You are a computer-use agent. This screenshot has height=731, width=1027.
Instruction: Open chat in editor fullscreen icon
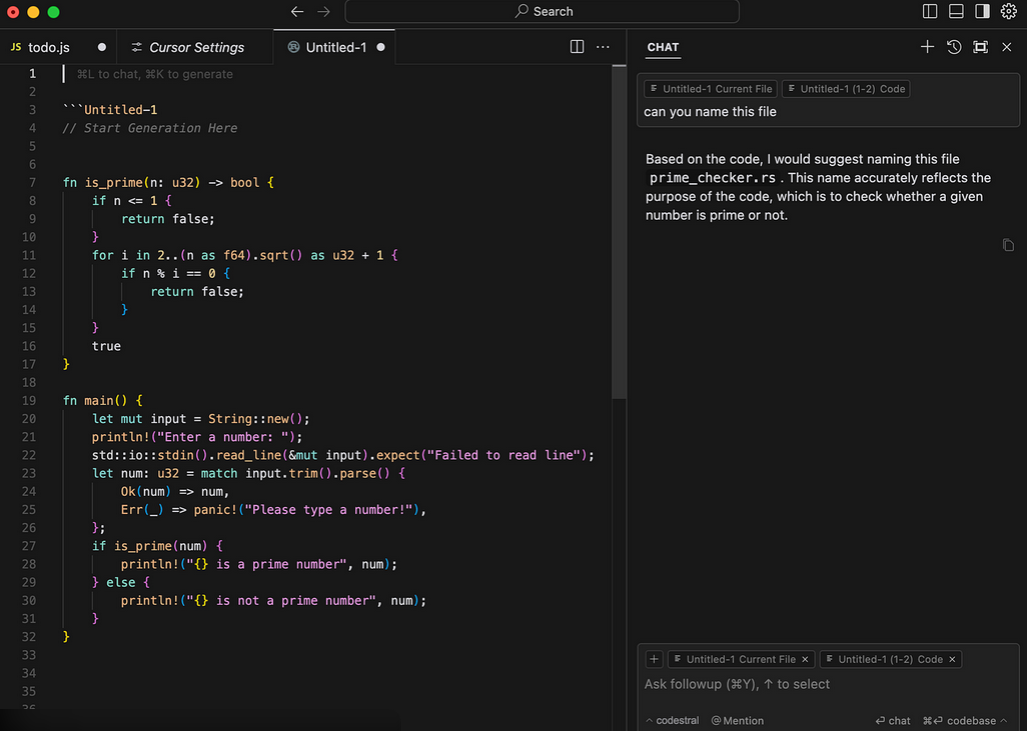[x=980, y=47]
